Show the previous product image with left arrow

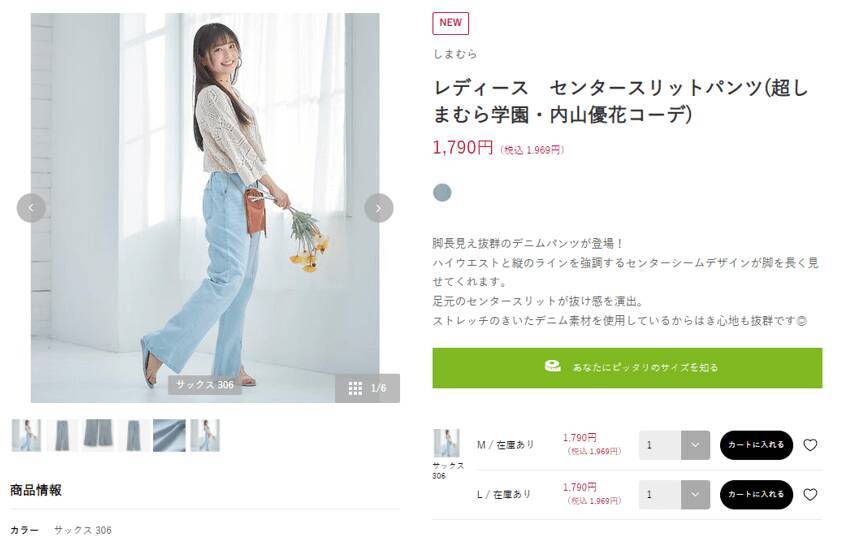click(31, 208)
